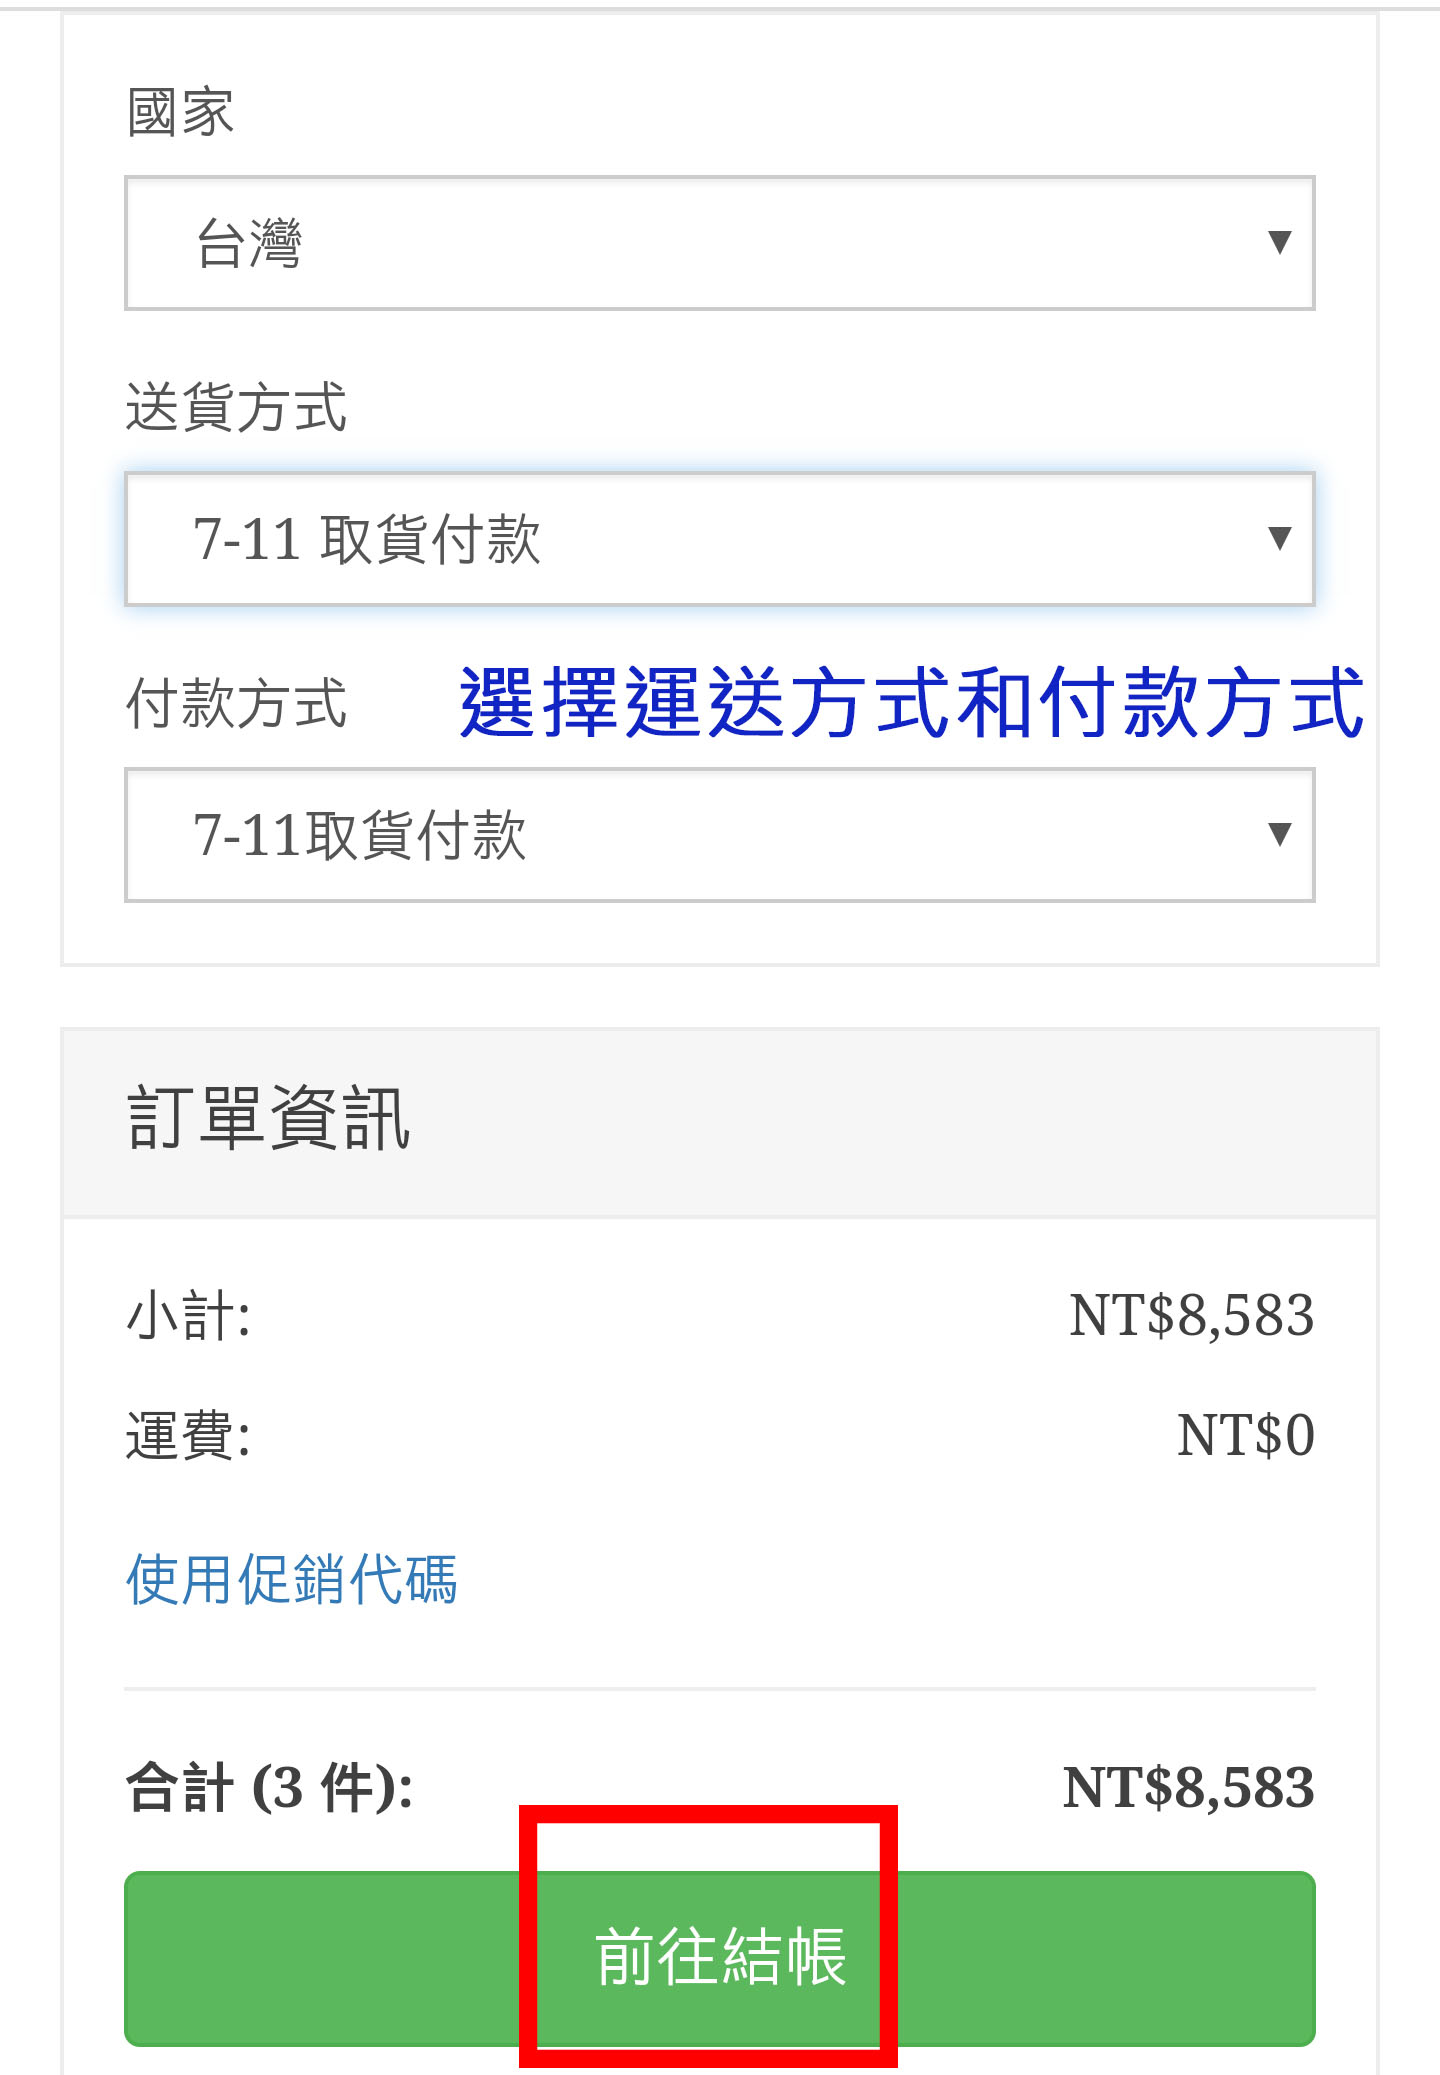Click the arrow on the 台灣 dropdown
The width and height of the screenshot is (1440, 2075).
pyautogui.click(x=1279, y=242)
